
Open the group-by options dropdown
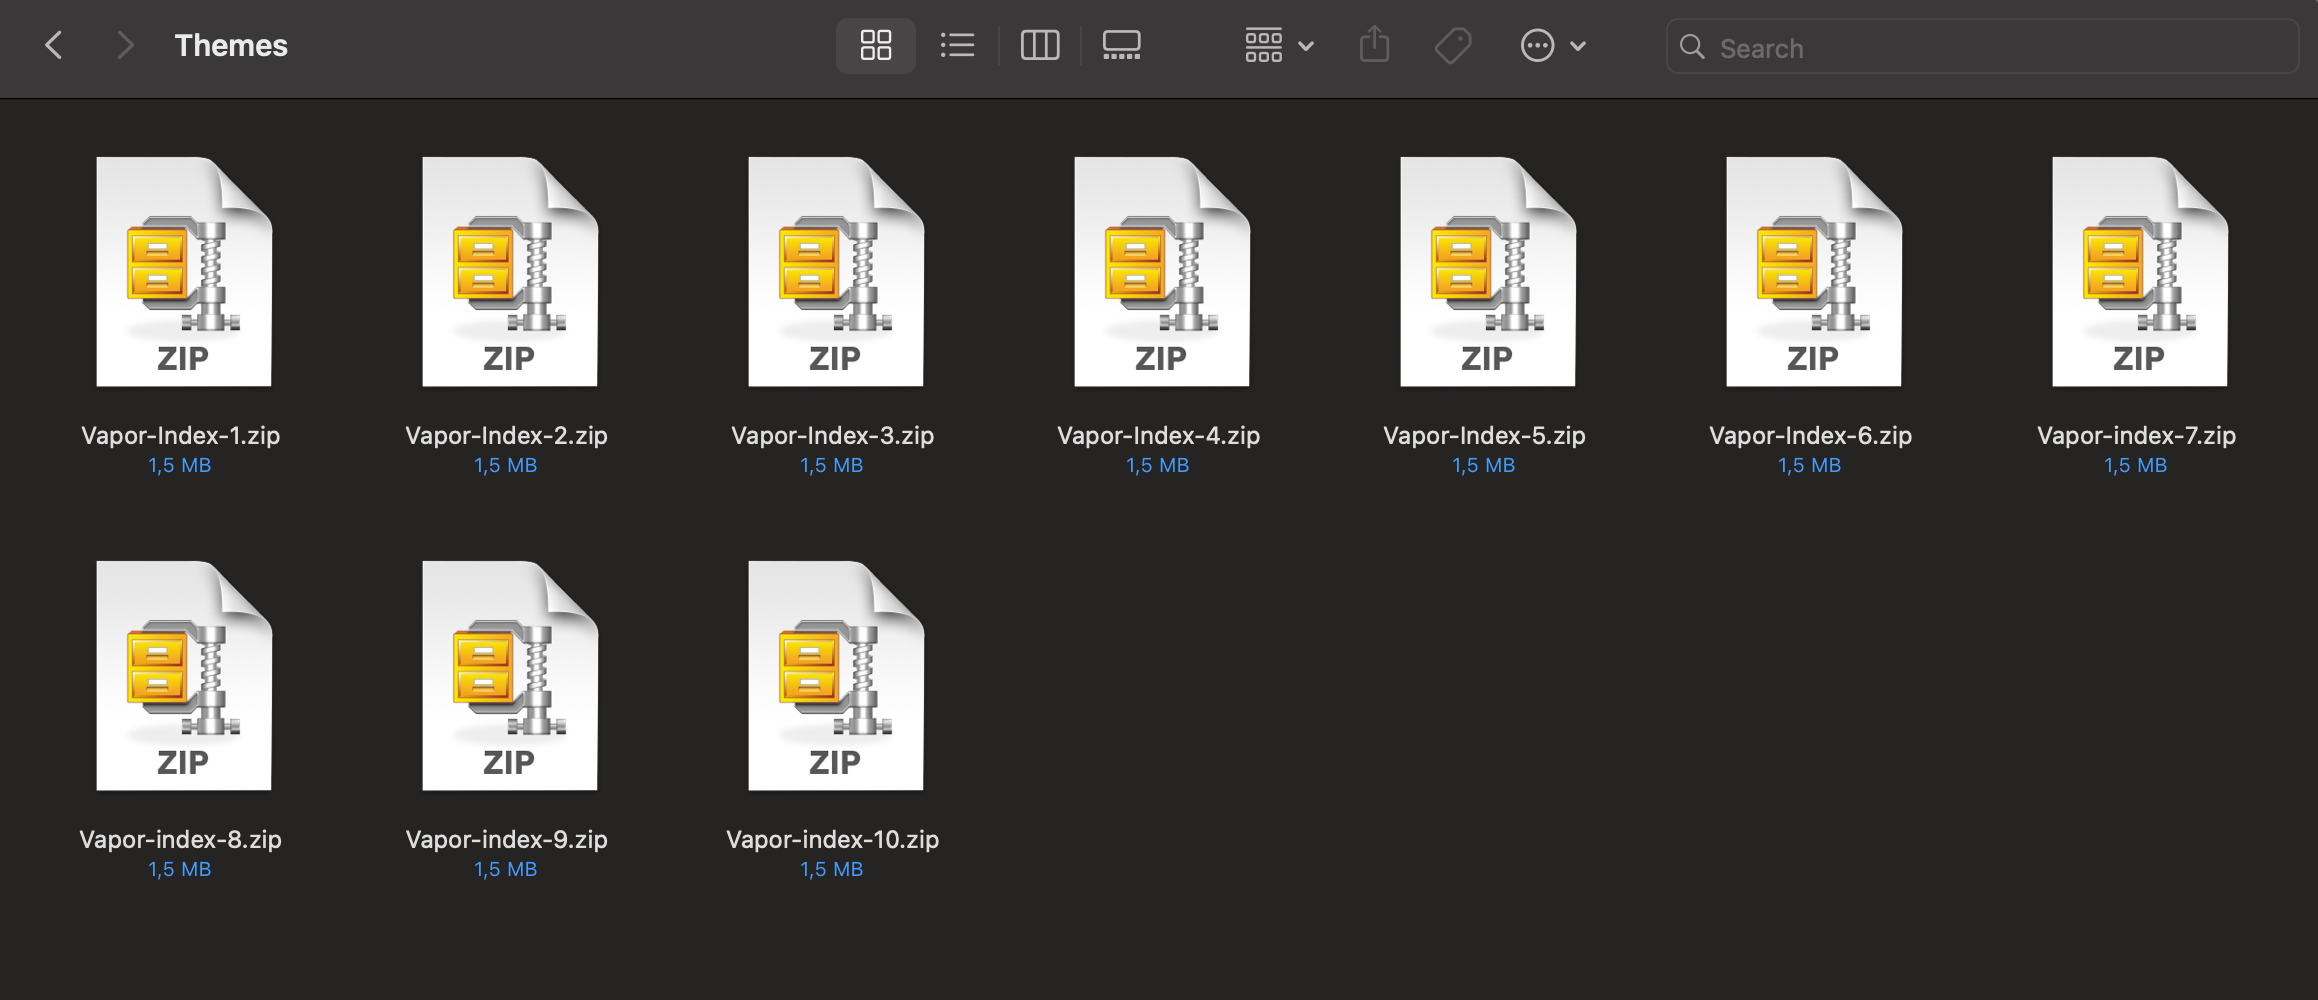(x=1279, y=45)
